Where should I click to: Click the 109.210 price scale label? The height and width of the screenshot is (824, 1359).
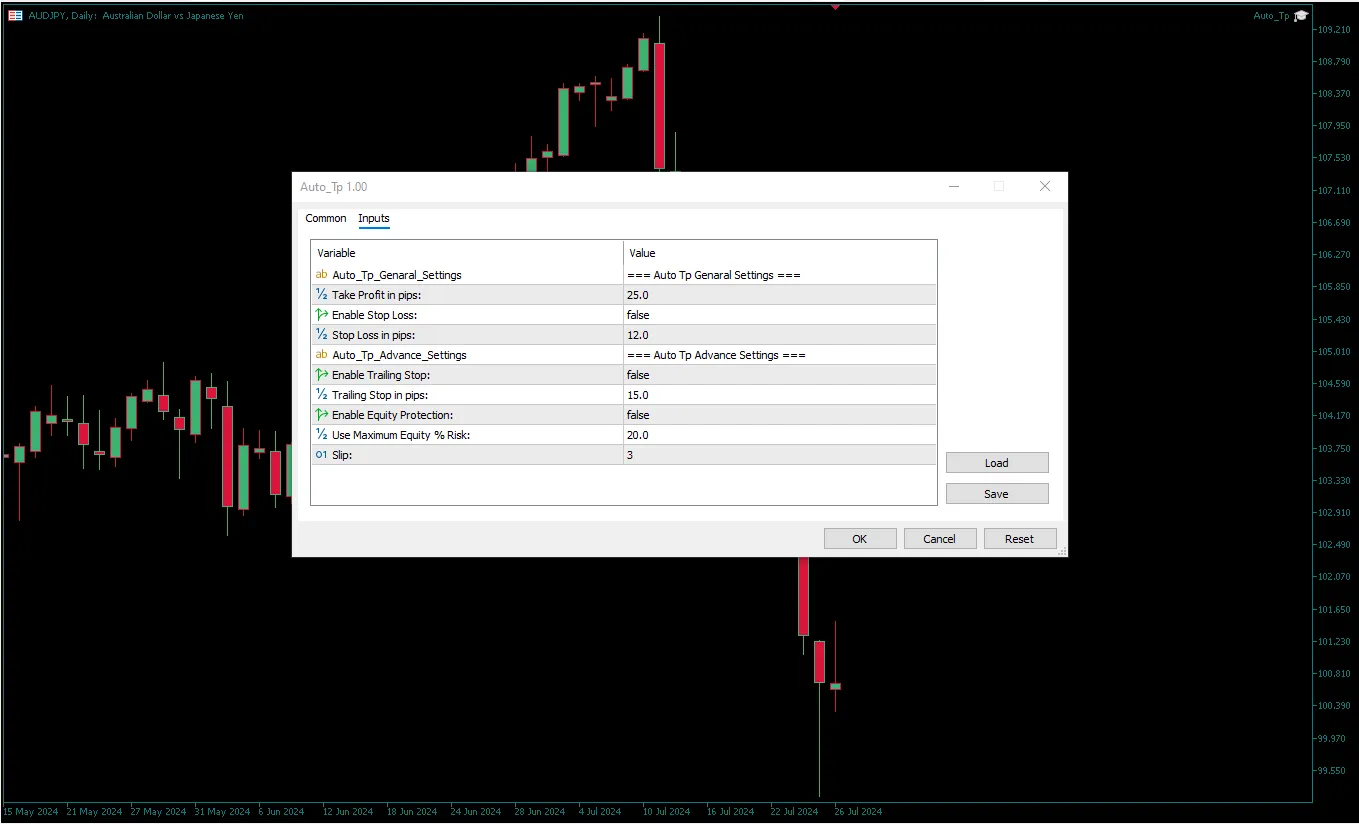point(1334,30)
